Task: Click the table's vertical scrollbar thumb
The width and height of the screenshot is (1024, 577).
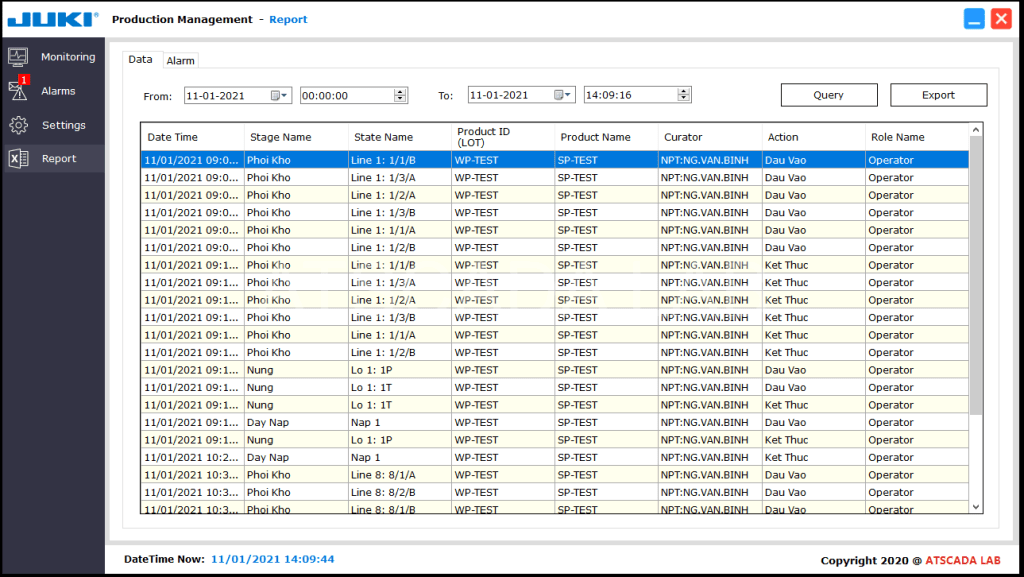Action: click(x=976, y=275)
